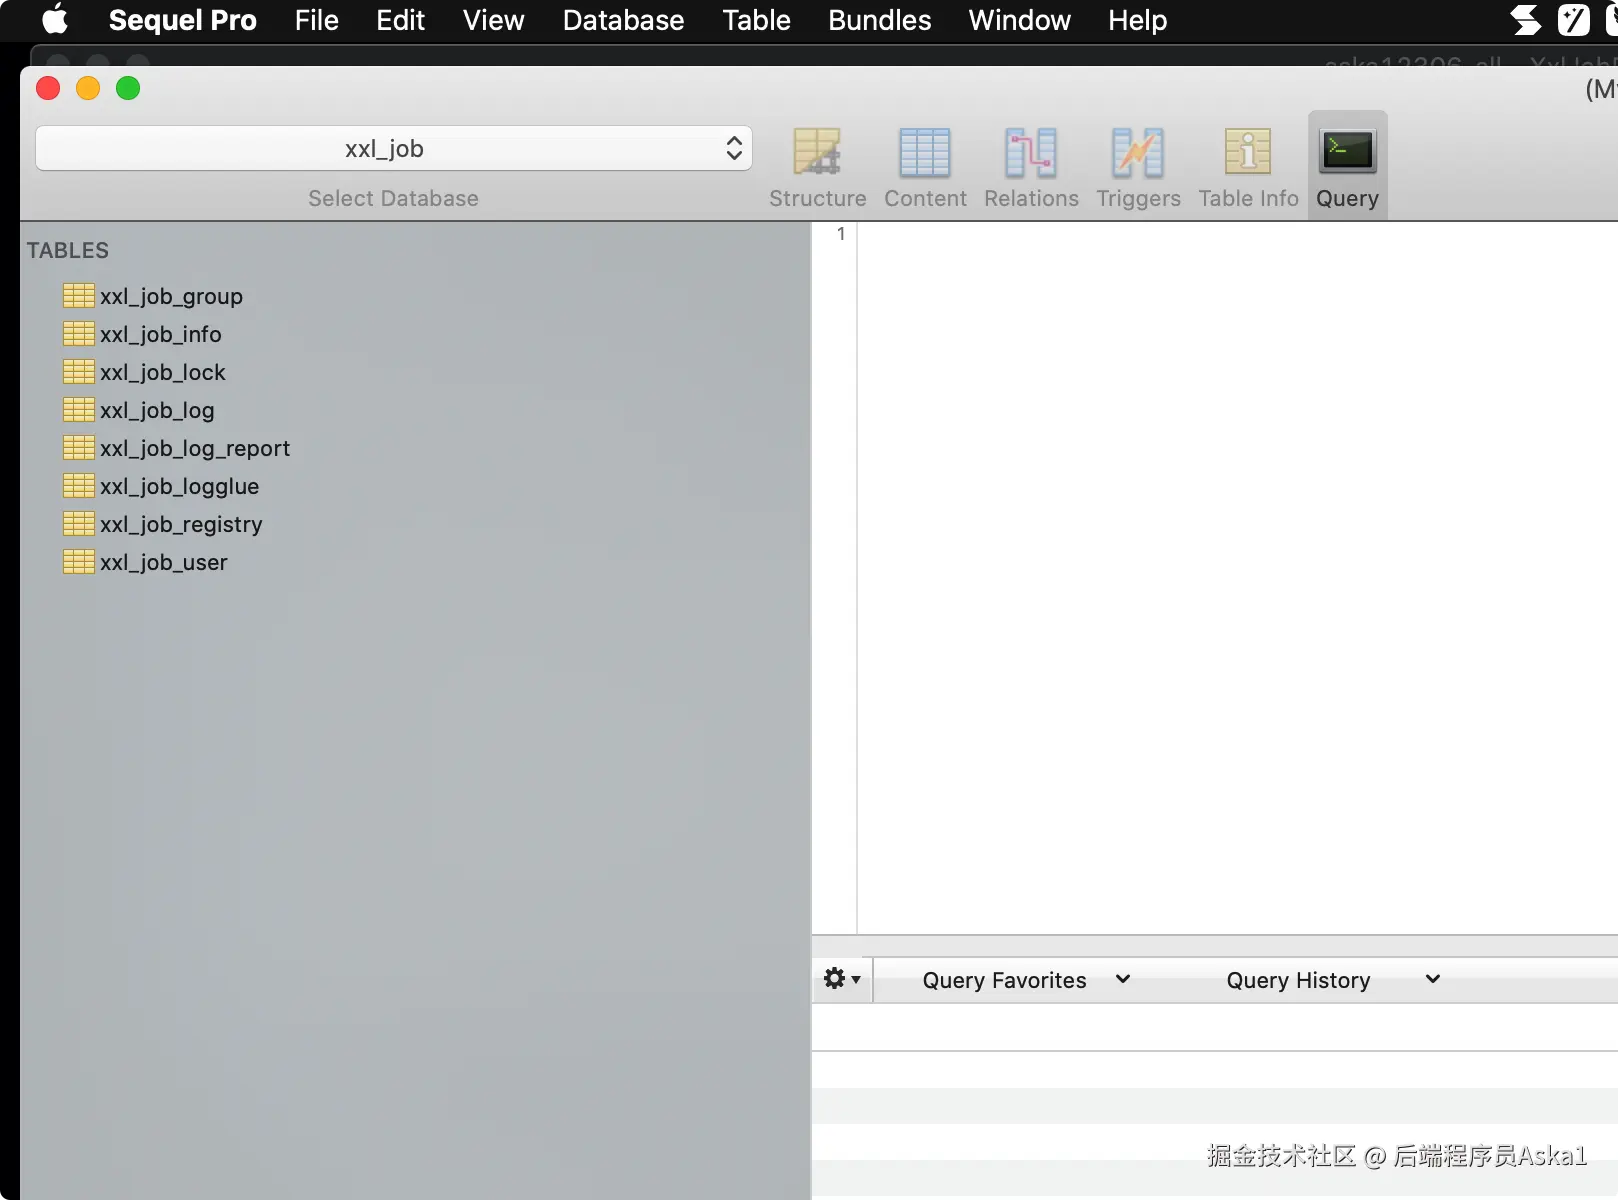
Task: Select the xxl_job_info table
Action: (x=161, y=334)
